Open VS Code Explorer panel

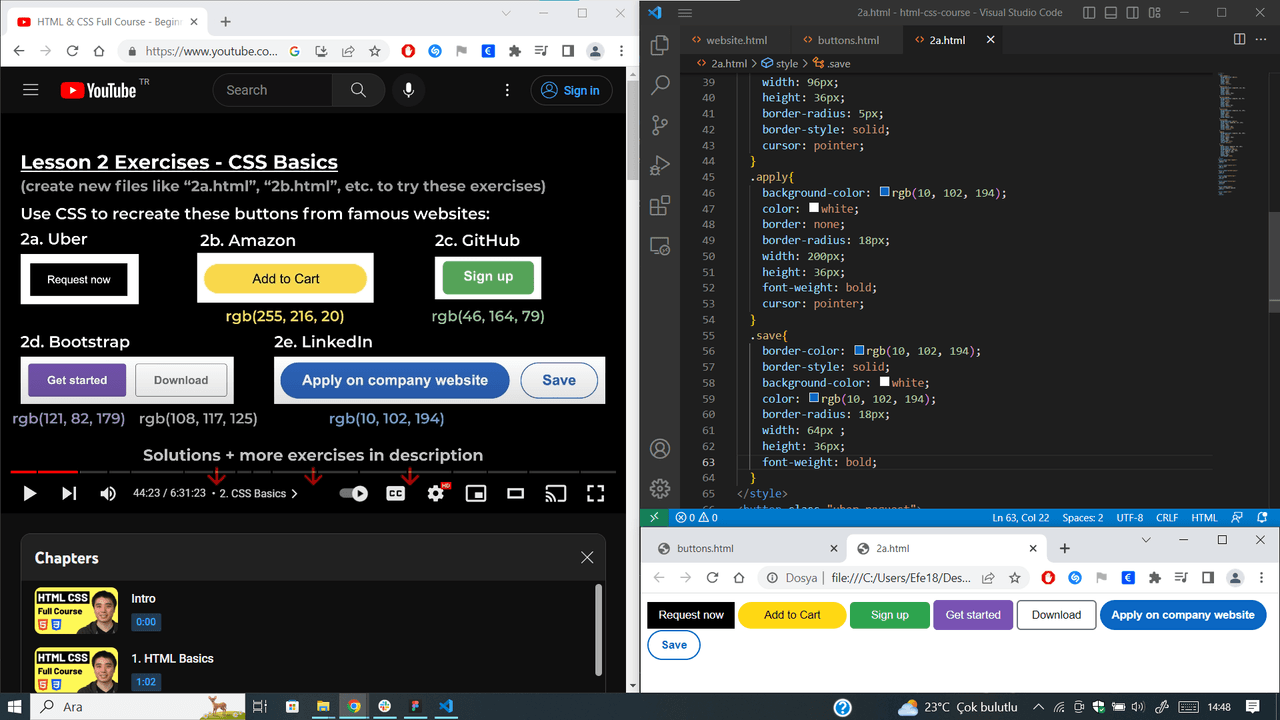660,45
